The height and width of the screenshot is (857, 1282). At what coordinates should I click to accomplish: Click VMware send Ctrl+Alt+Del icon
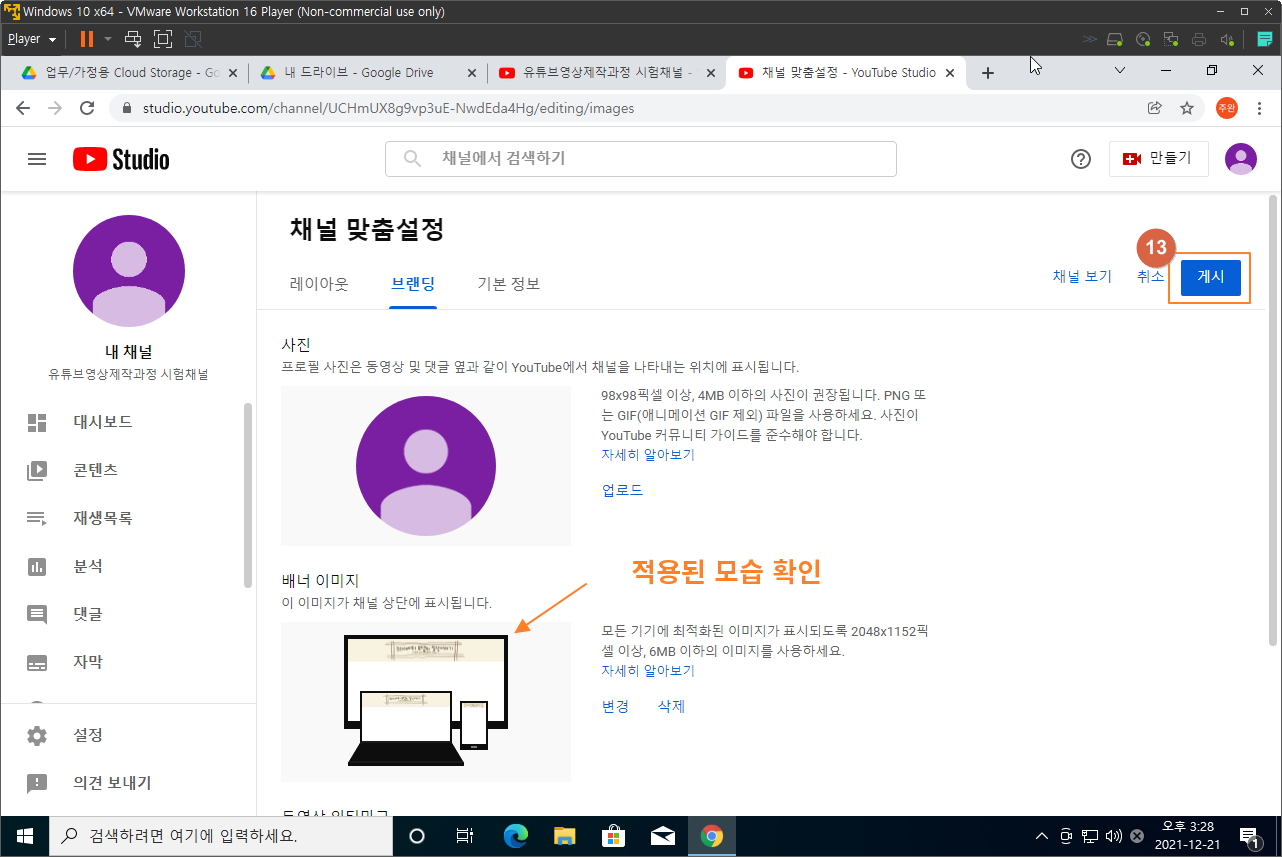133,39
